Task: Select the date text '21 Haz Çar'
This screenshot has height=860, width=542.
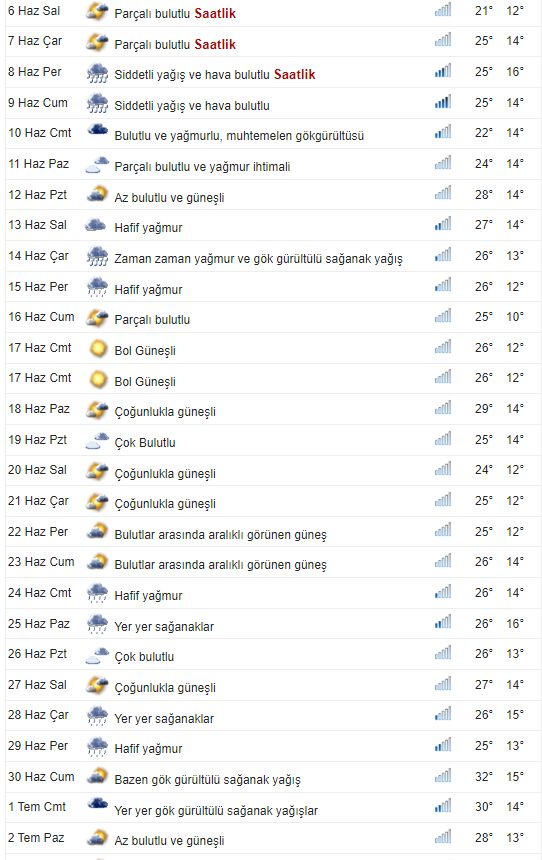Action: tap(38, 501)
